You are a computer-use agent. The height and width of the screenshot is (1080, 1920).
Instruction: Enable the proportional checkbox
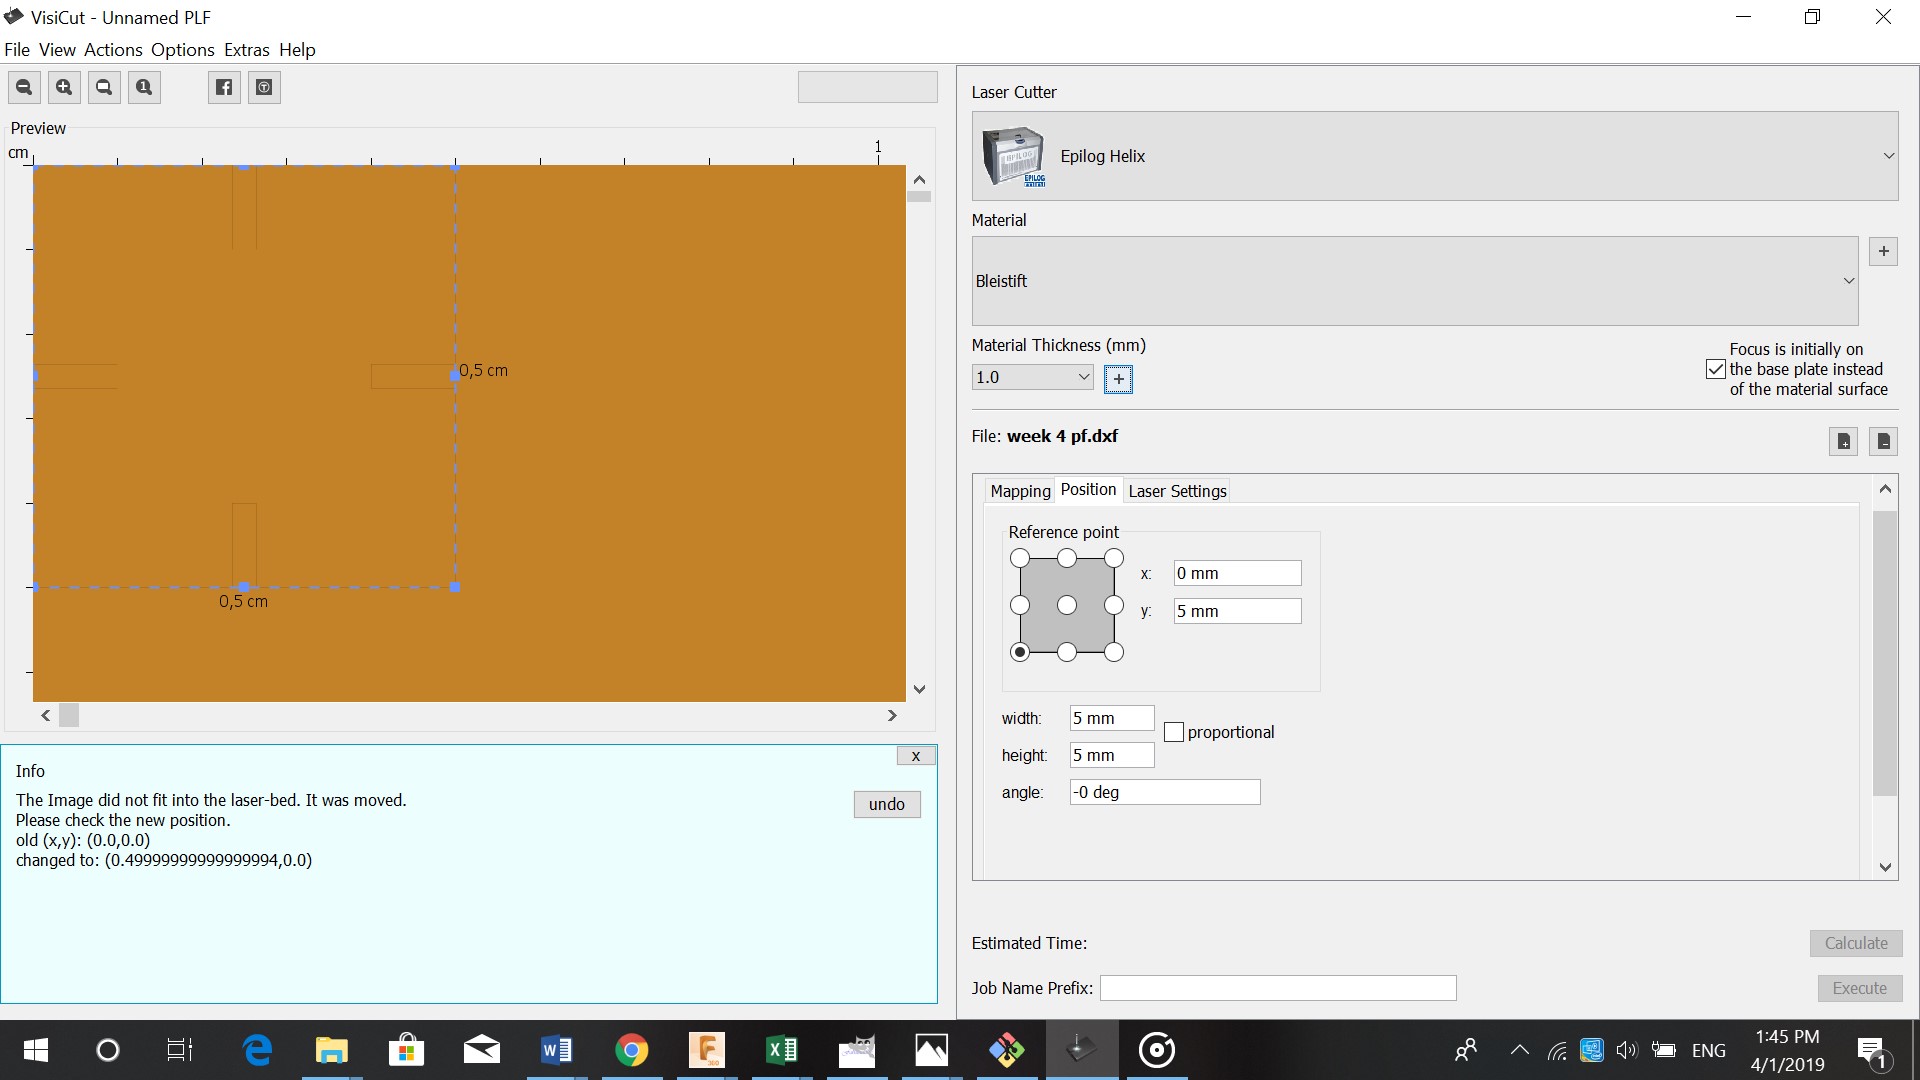tap(1174, 732)
